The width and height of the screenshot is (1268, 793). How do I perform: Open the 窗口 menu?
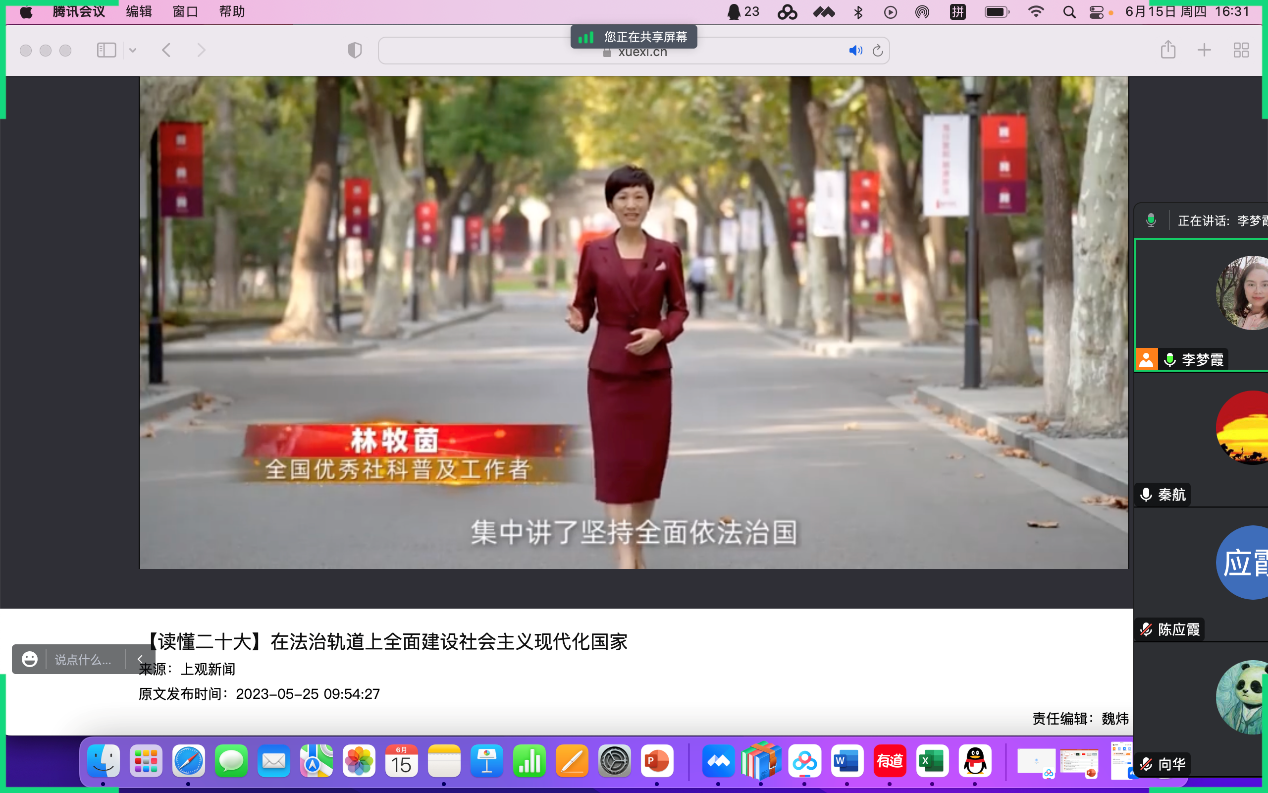point(185,12)
